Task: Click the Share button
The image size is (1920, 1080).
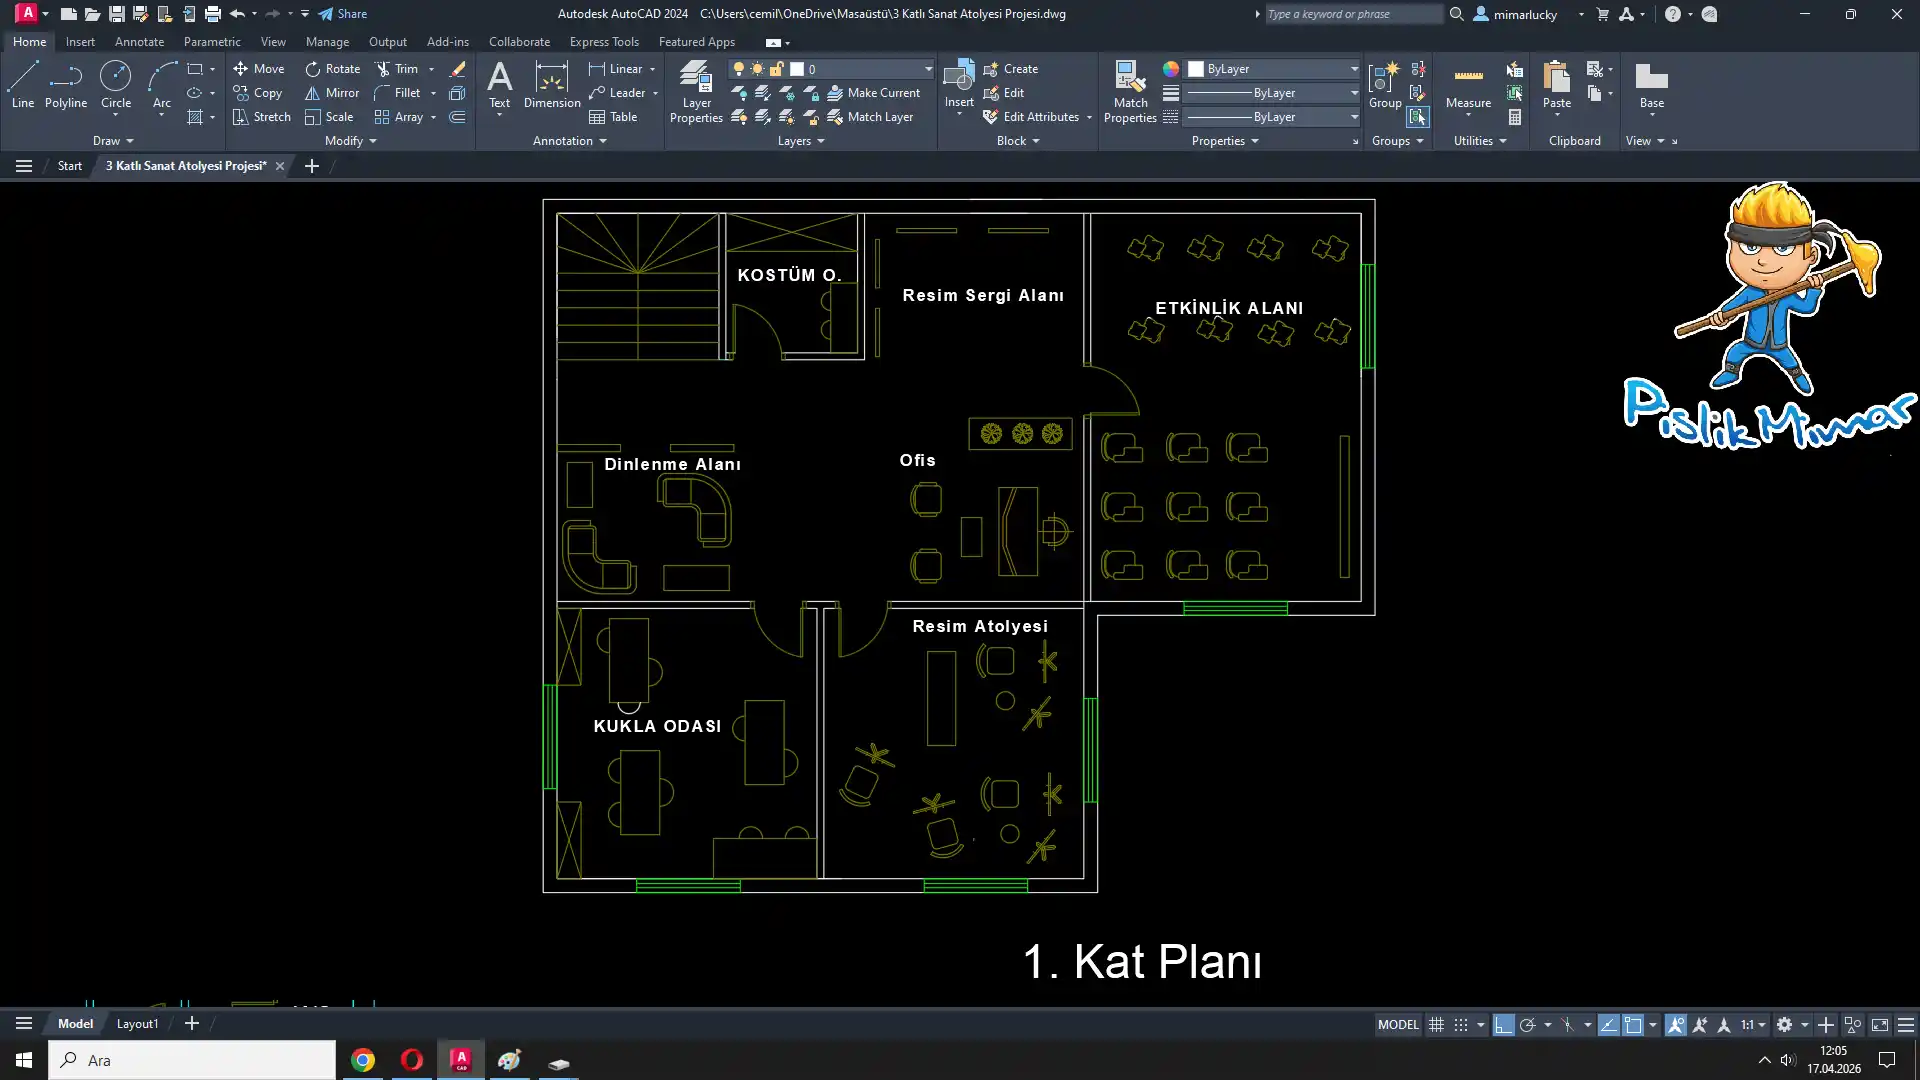Action: [343, 14]
